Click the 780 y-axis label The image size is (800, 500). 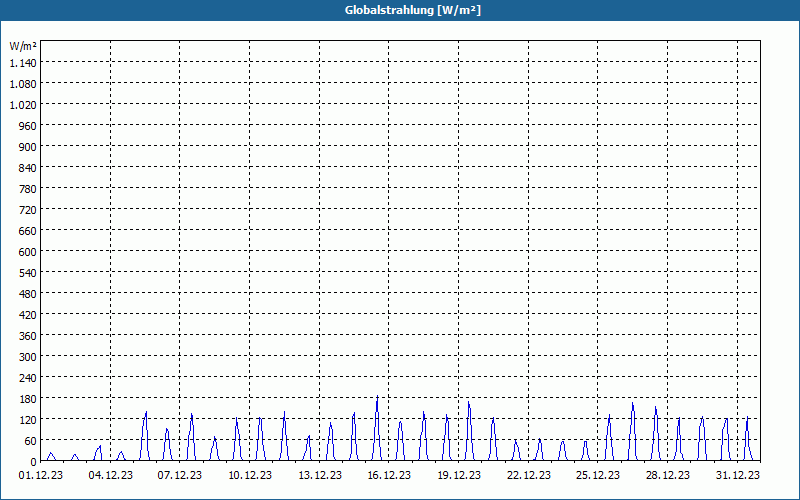click(x=28, y=189)
